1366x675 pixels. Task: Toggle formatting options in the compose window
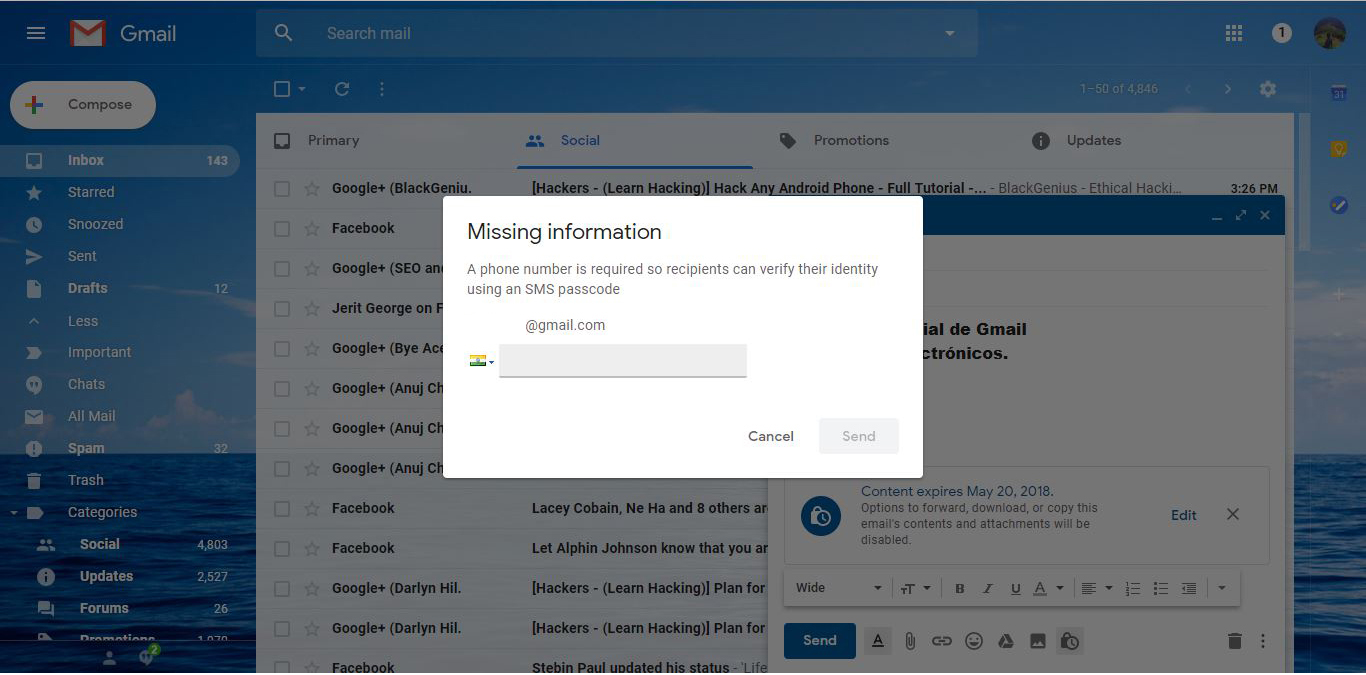tap(878, 641)
